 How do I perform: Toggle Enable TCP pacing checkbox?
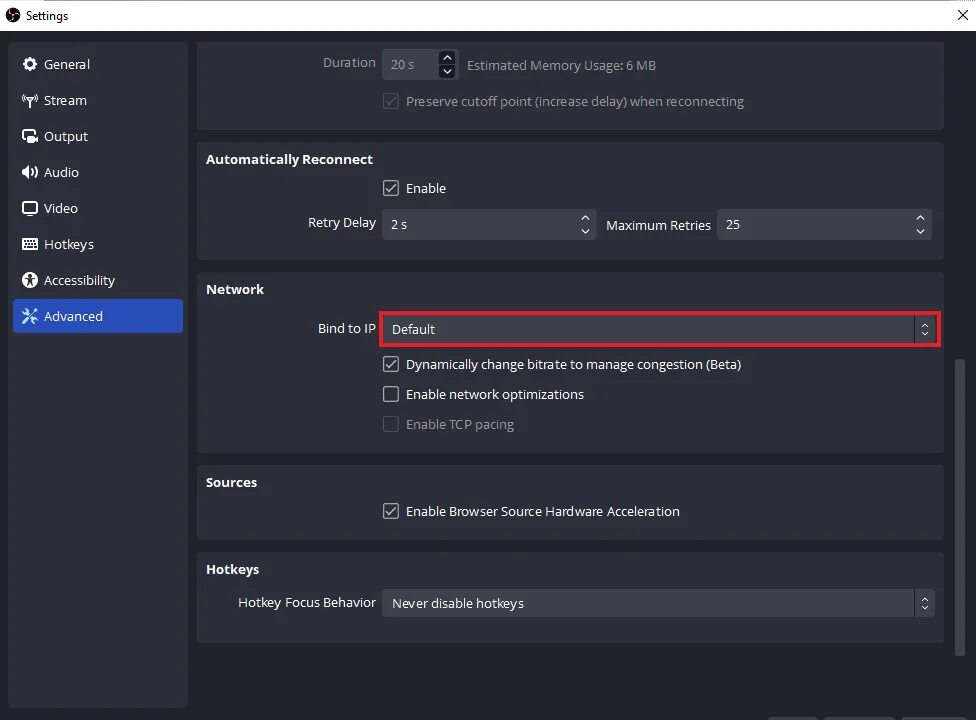click(391, 424)
